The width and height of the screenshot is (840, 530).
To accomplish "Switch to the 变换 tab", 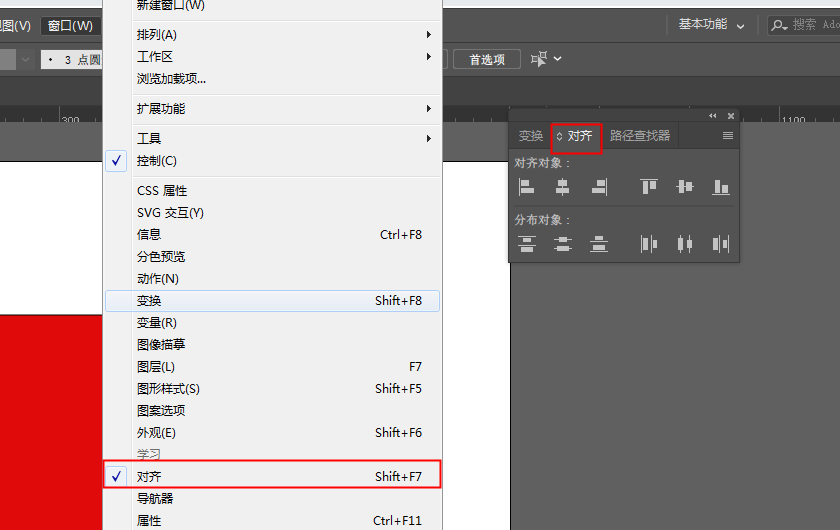I will (530, 136).
